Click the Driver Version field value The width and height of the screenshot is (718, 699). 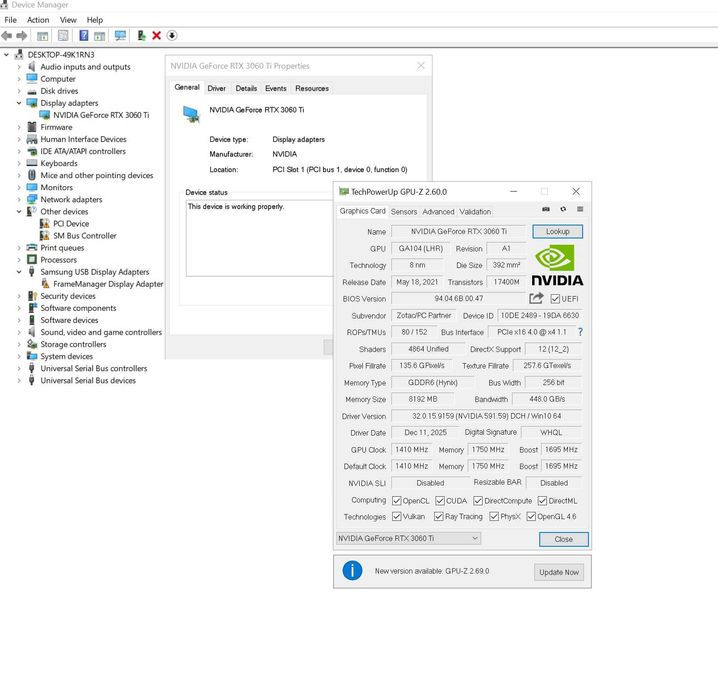[486, 416]
